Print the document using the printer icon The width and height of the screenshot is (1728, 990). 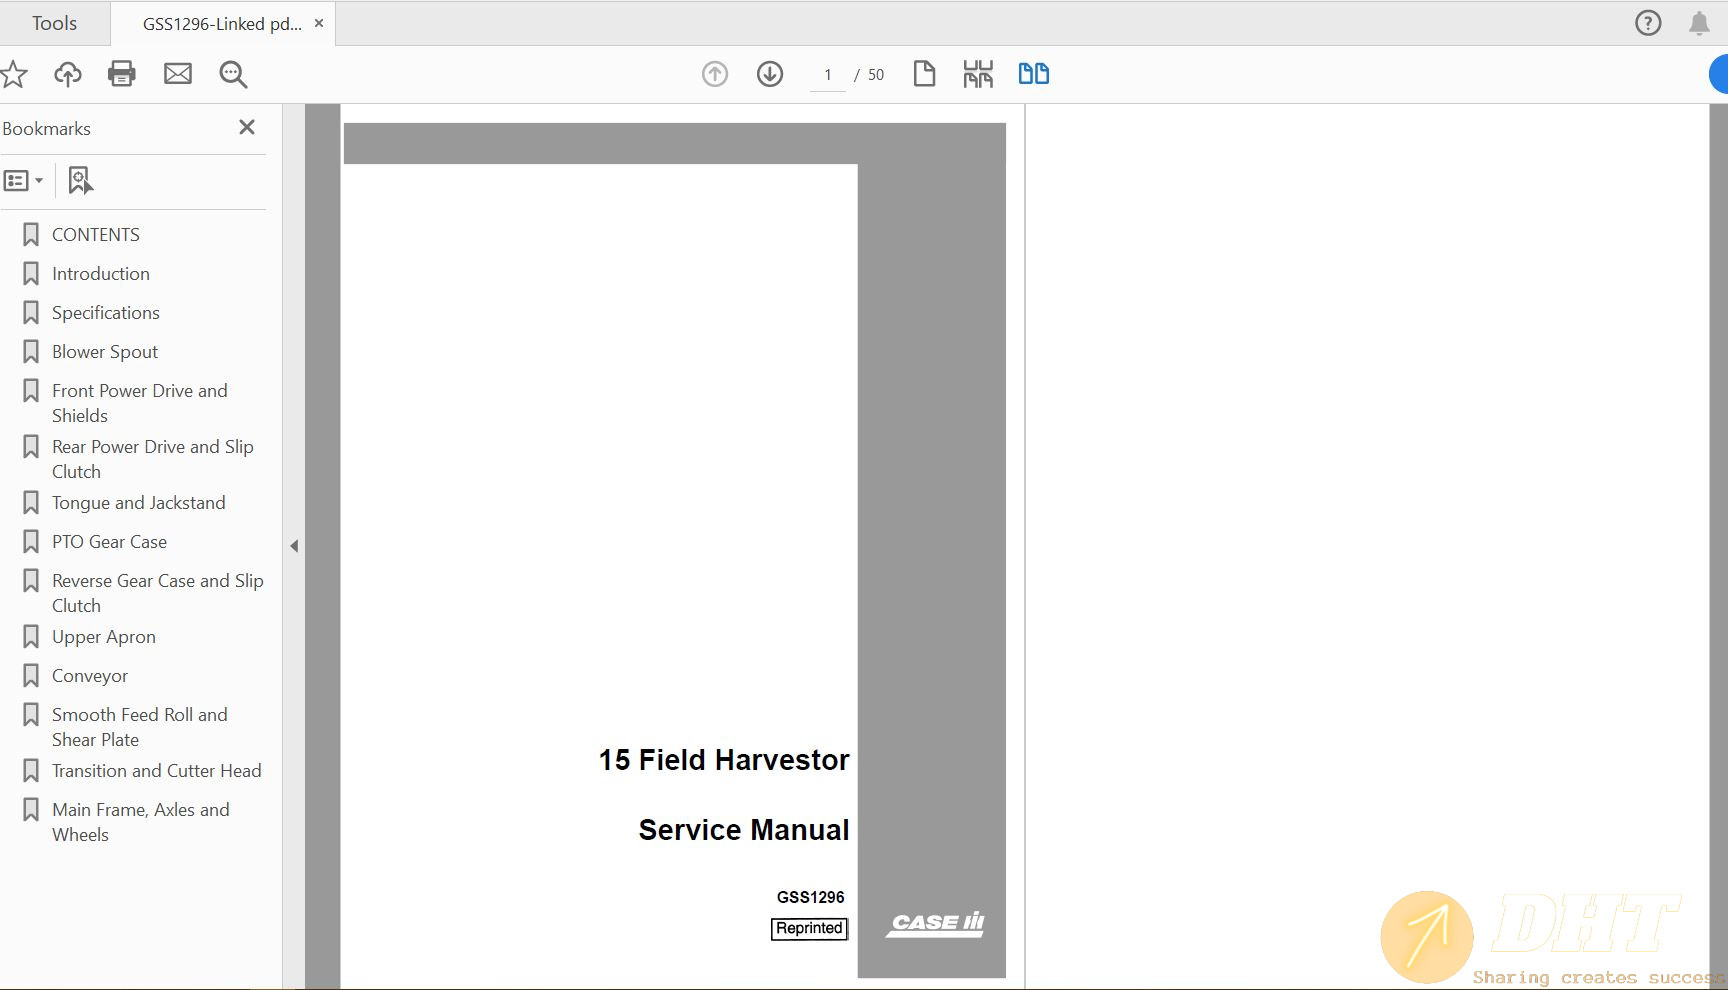click(122, 74)
